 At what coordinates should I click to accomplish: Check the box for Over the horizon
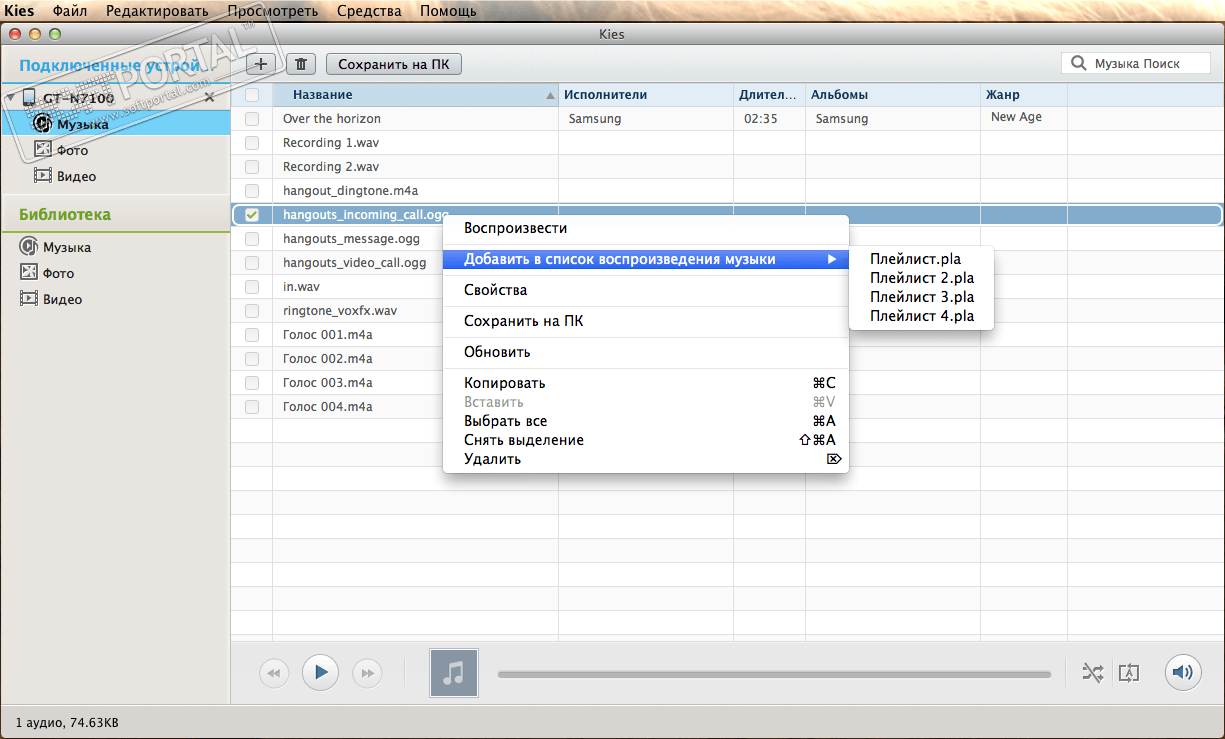click(252, 119)
